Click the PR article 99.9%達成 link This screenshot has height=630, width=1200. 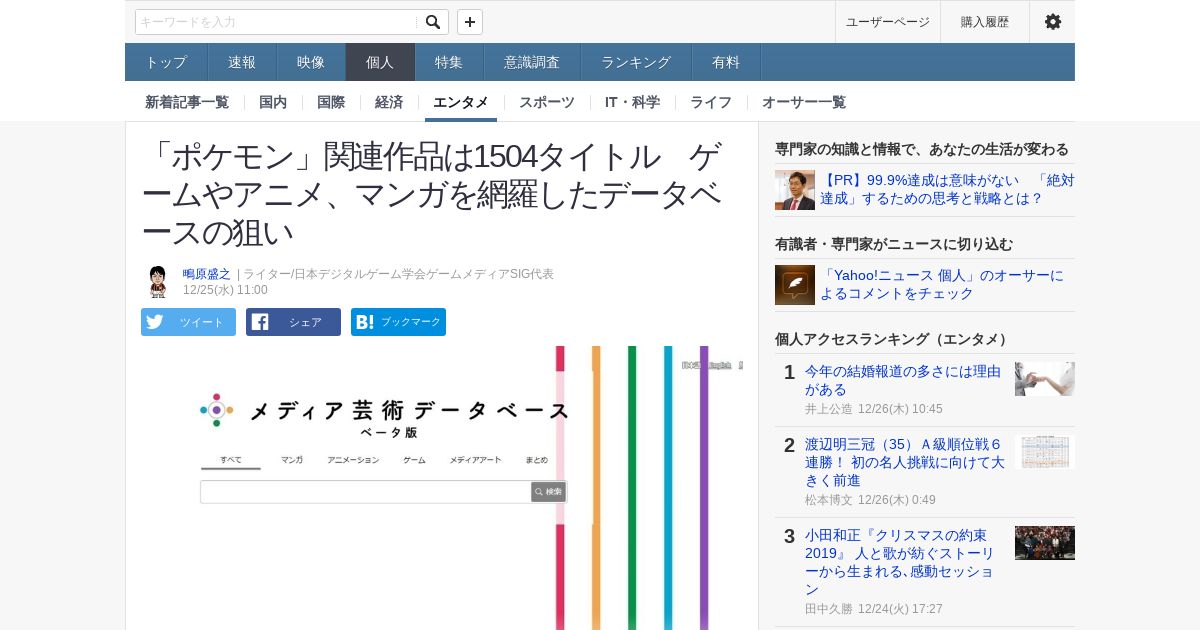(947, 189)
